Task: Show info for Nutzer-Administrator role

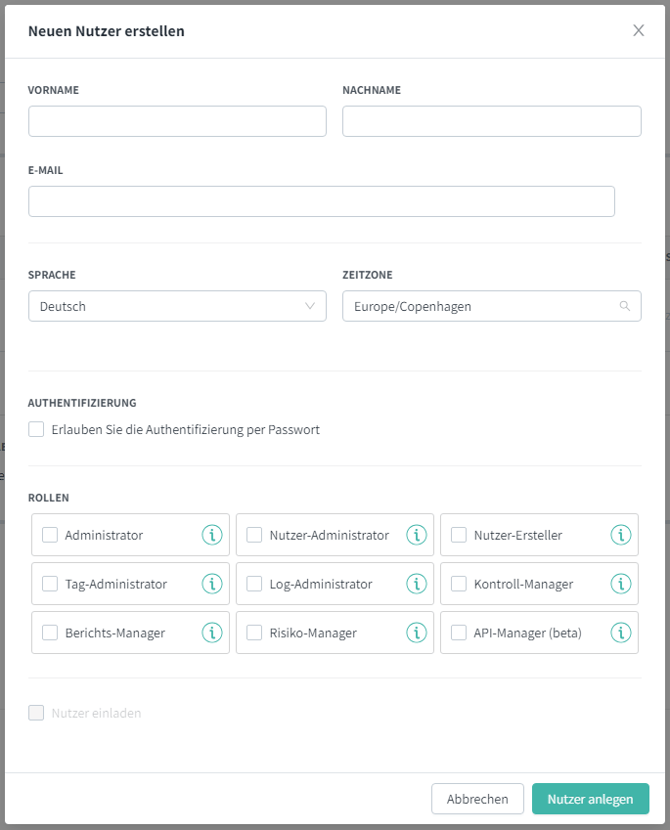Action: 417,535
